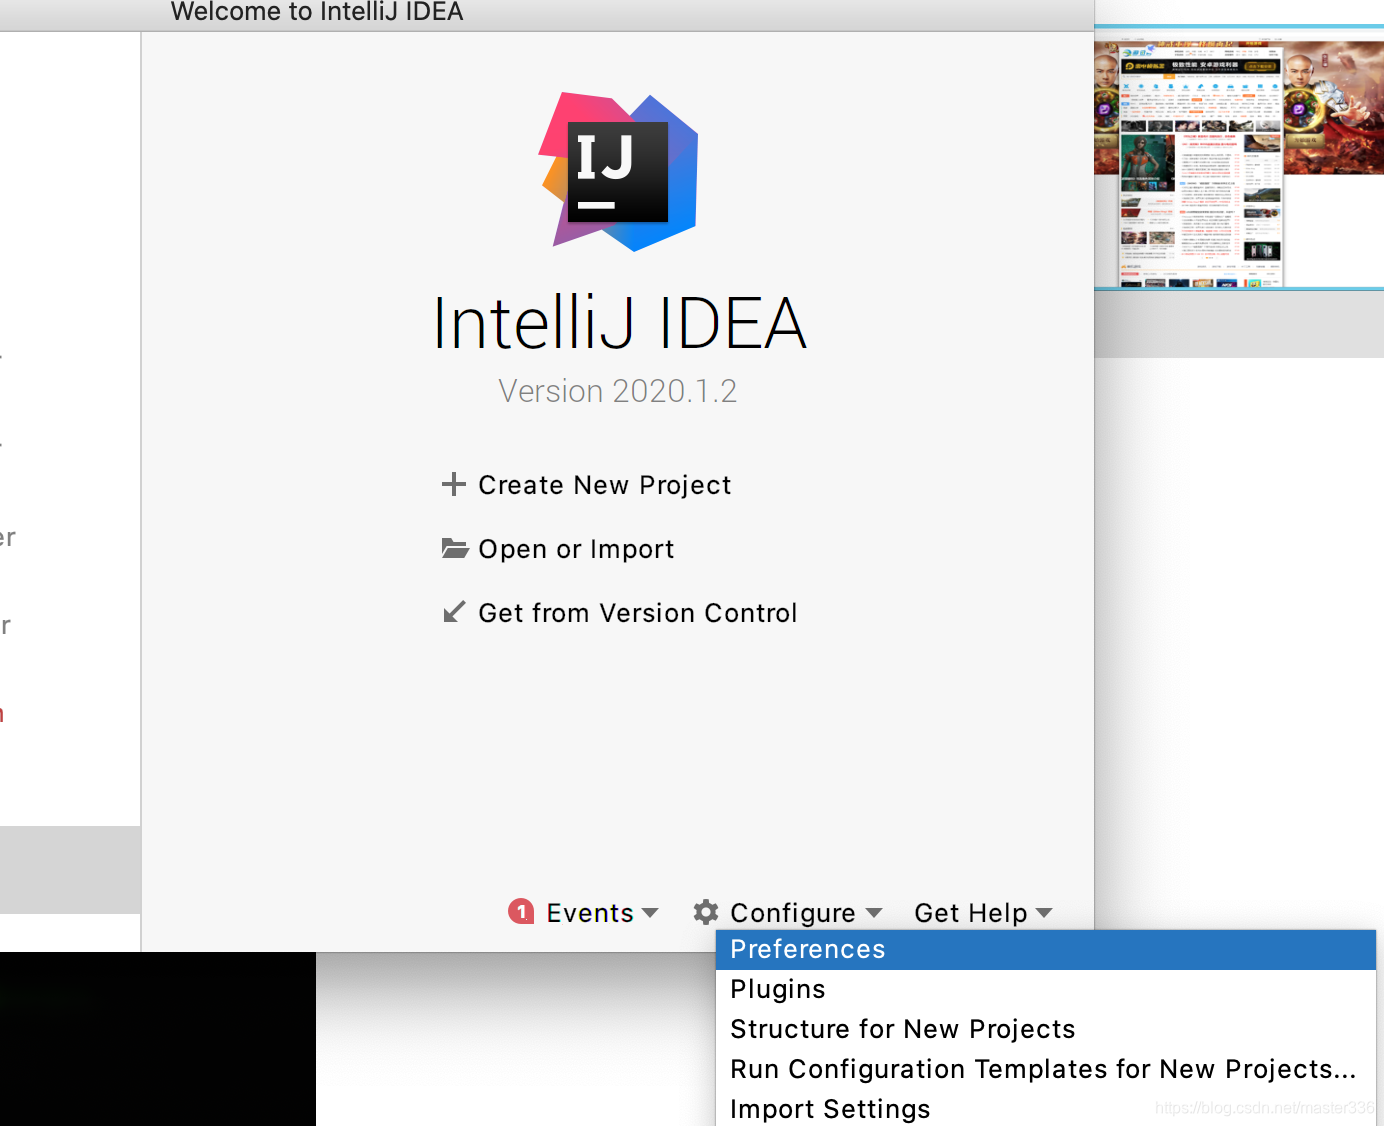
Task: Click the arrow beside Get Help
Action: [x=1044, y=913]
